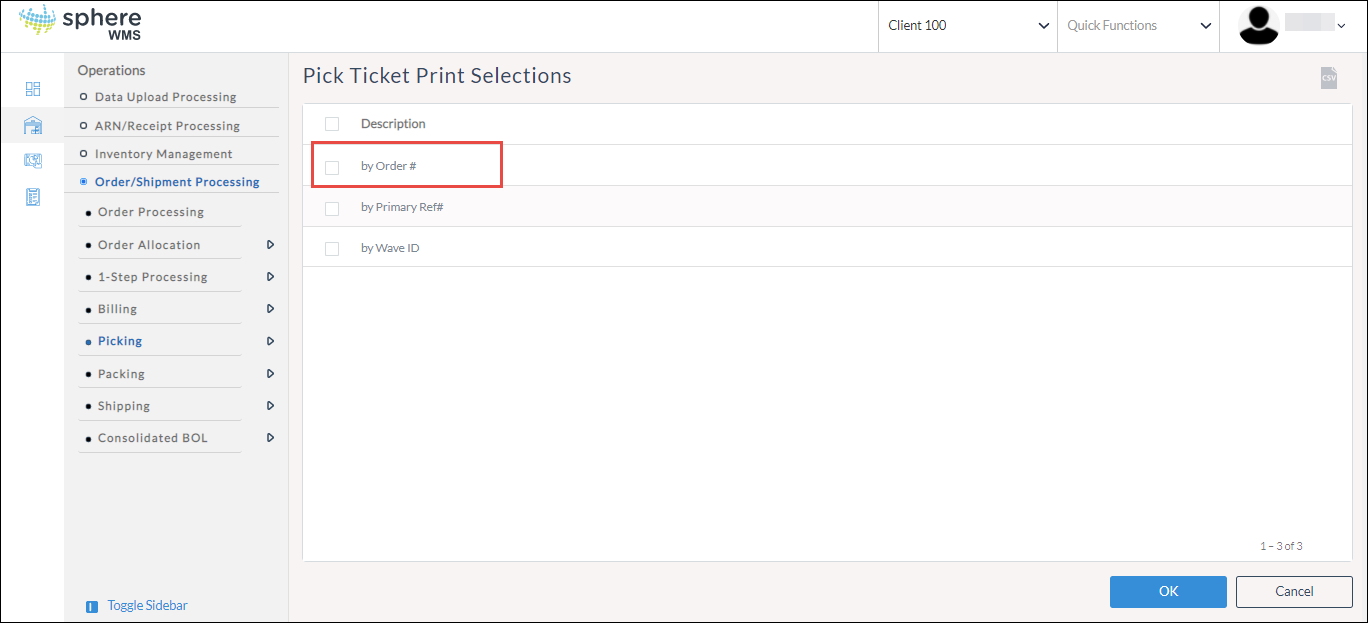Screen dimensions: 1368x623
Task: Expand Packing submenu arrow
Action: [x=270, y=374]
